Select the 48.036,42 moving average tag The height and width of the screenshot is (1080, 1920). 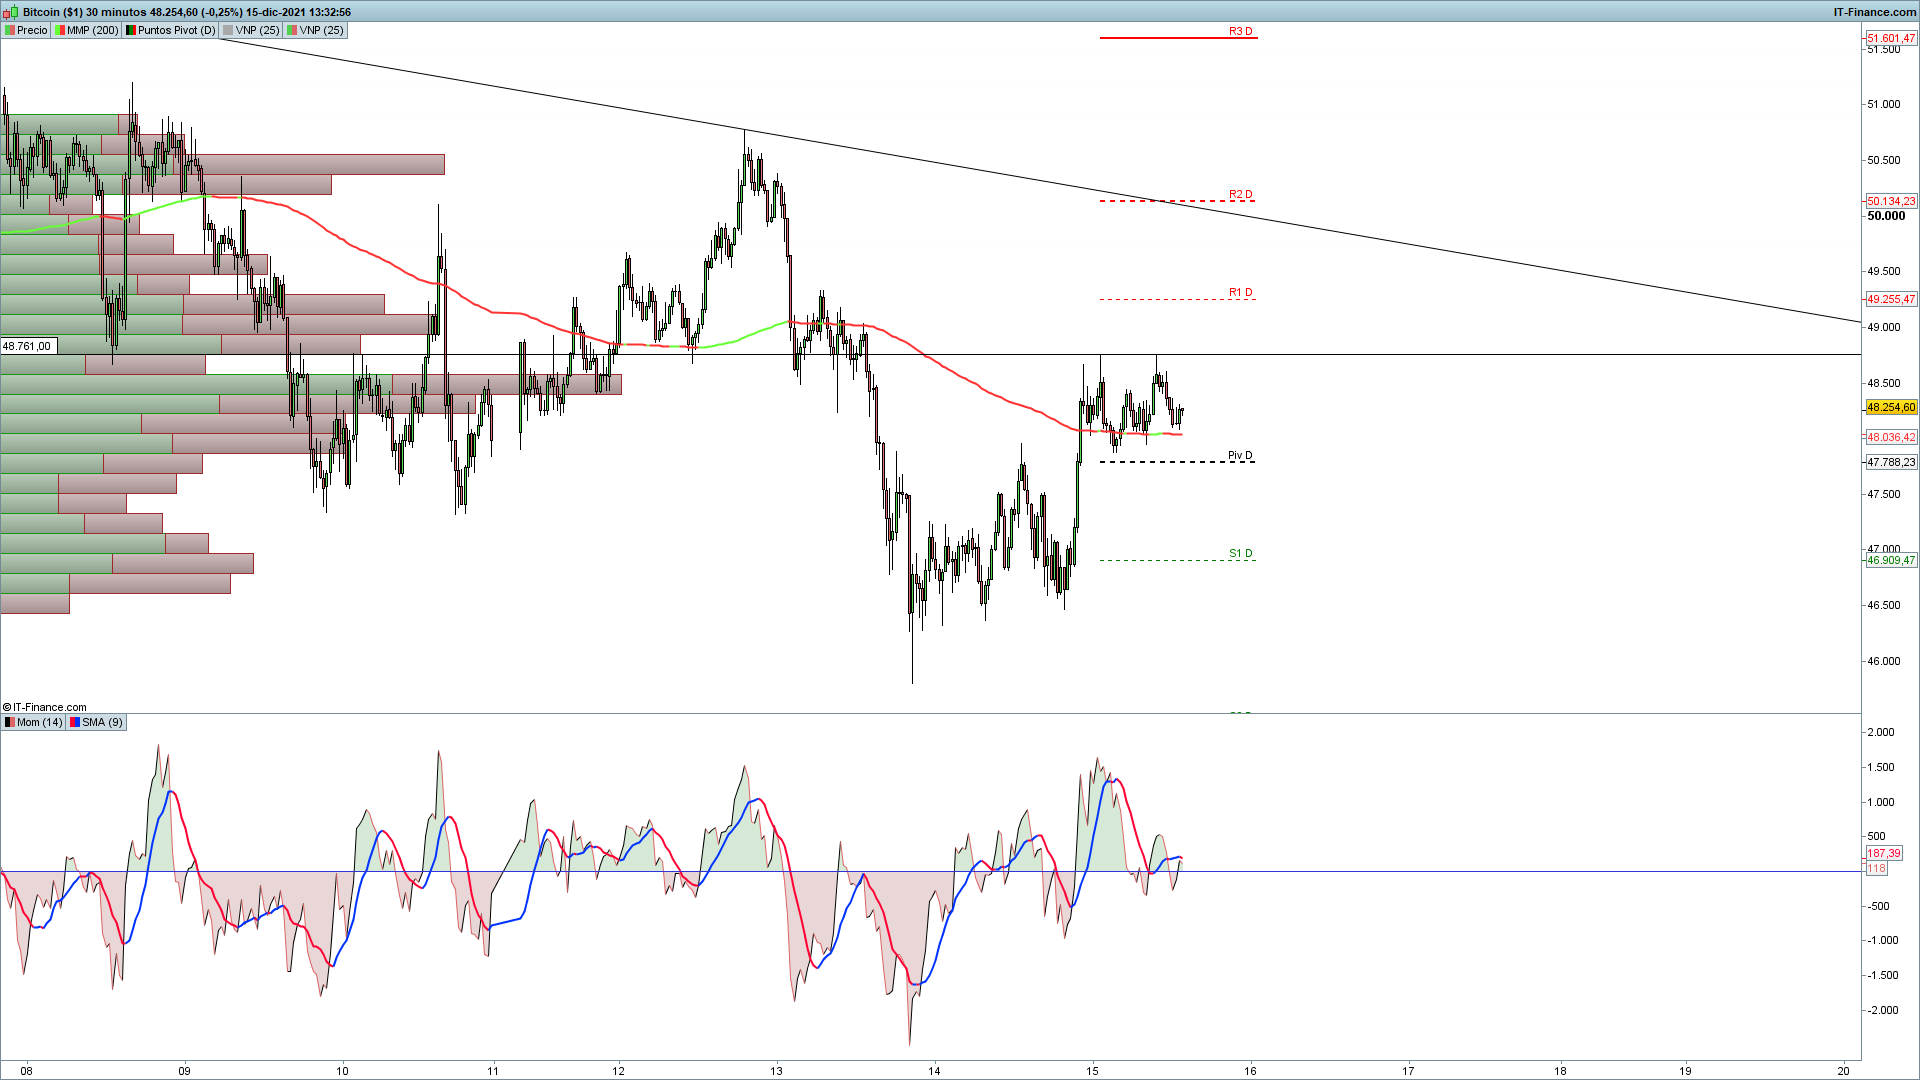tap(1891, 437)
